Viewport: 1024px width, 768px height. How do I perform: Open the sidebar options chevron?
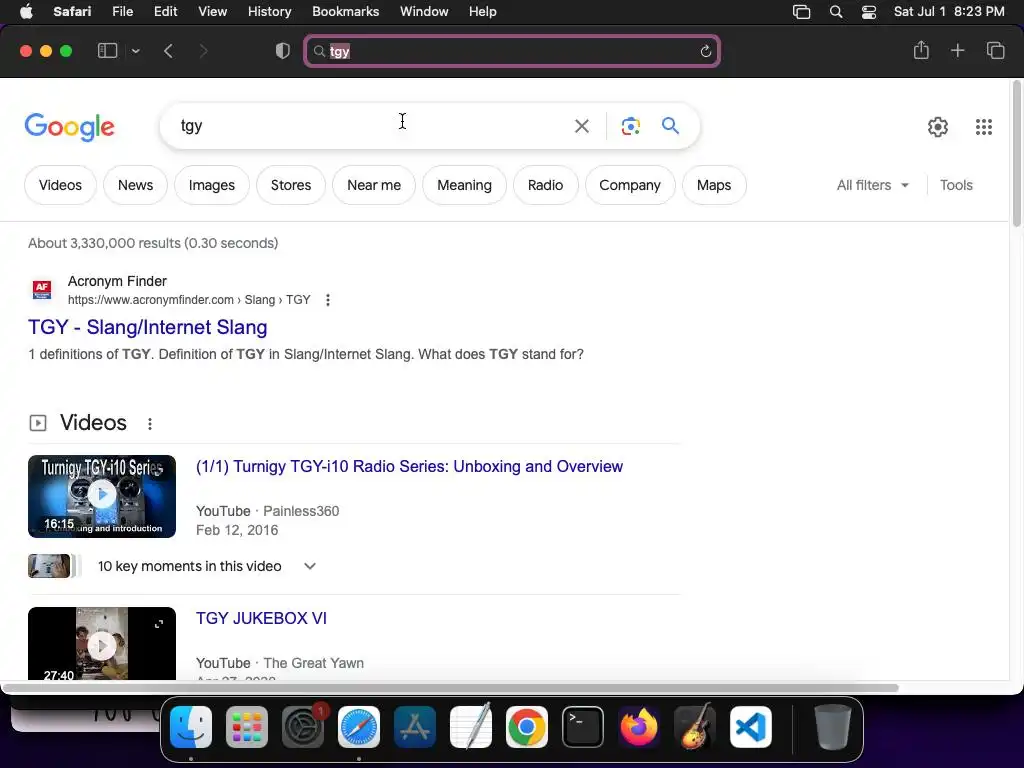135,51
